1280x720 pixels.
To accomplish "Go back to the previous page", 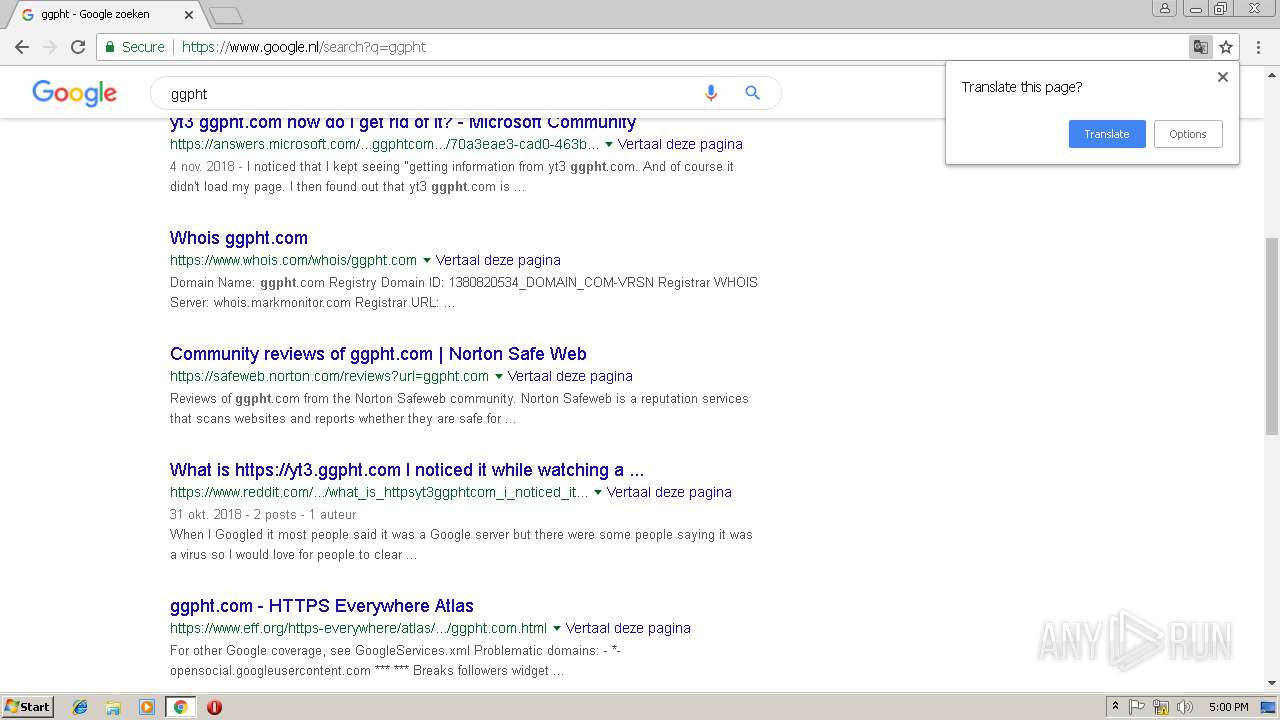I will coord(22,47).
